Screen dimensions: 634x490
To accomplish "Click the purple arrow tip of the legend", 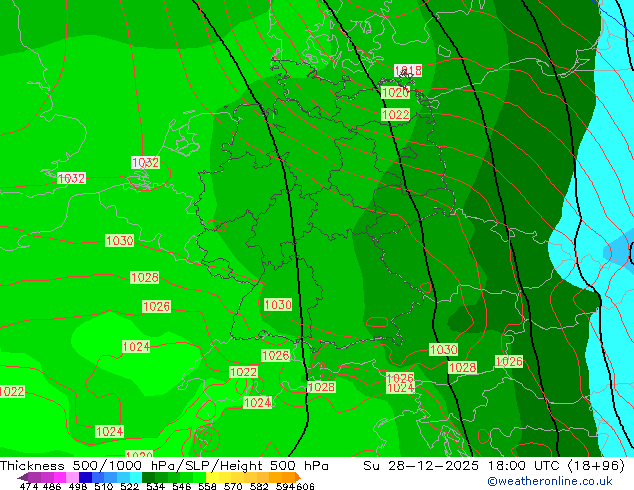I will (x=23, y=477).
